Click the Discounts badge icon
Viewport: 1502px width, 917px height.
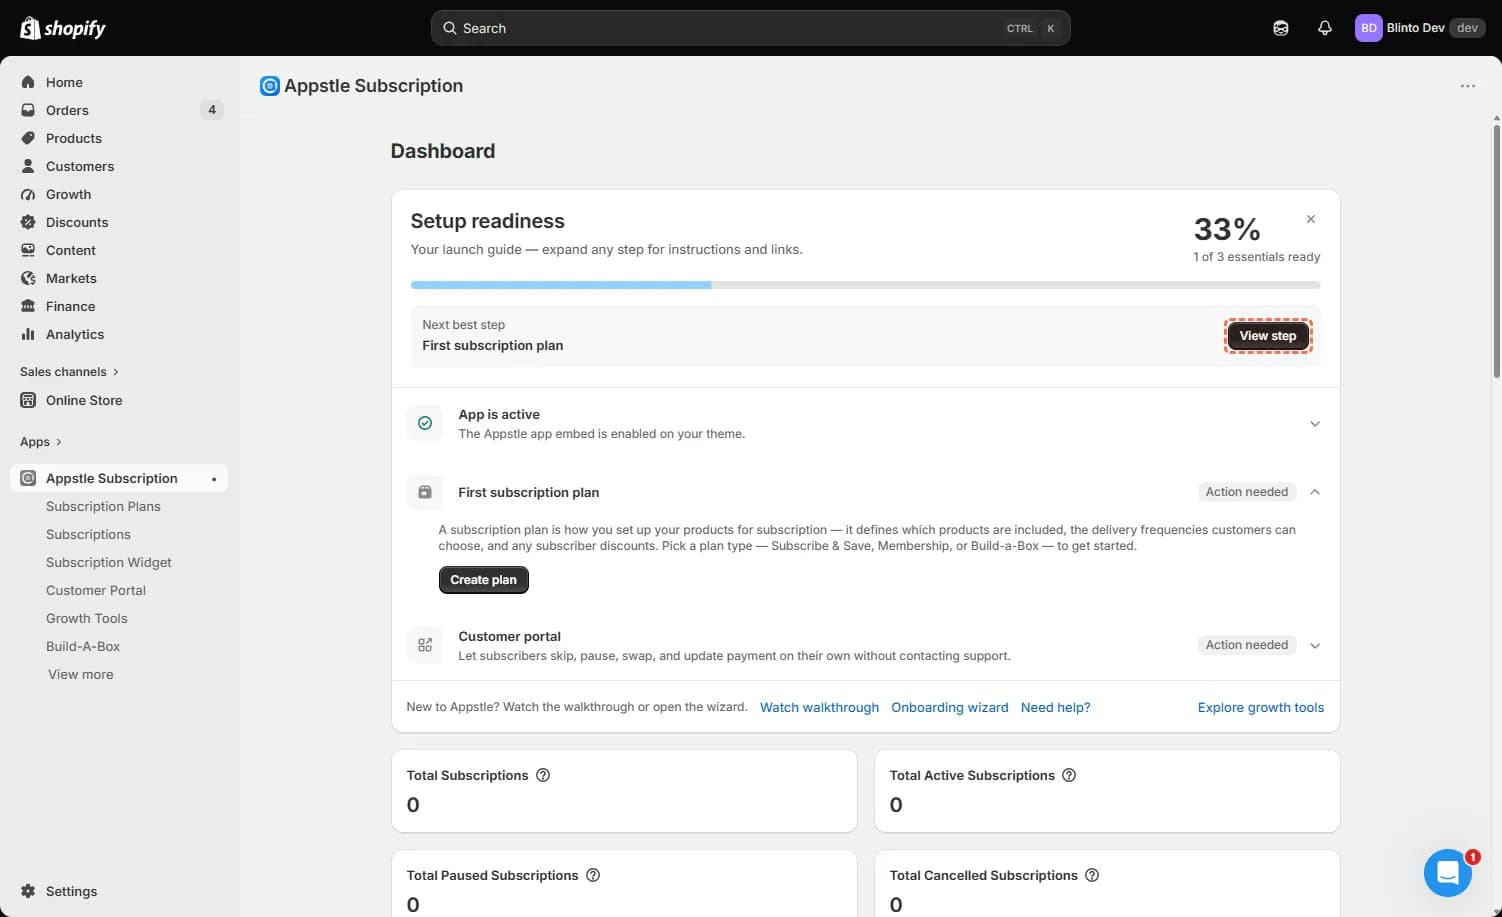tap(28, 222)
